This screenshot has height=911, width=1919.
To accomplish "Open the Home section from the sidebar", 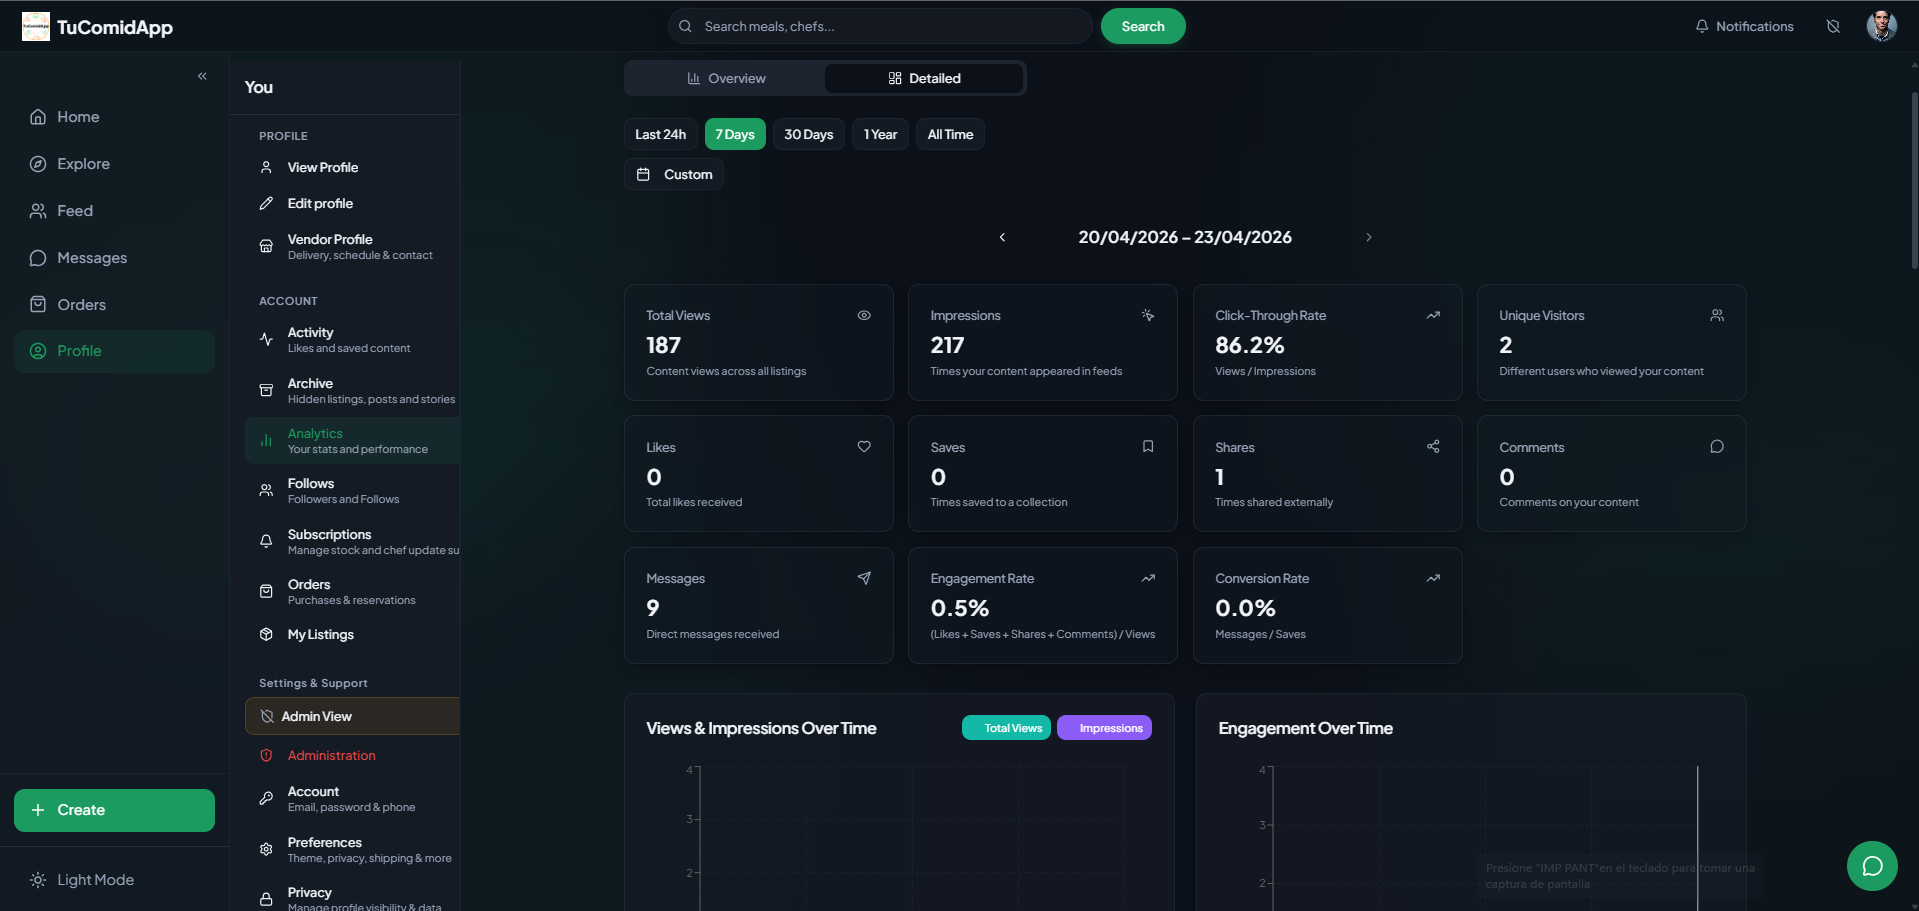I will [x=79, y=117].
